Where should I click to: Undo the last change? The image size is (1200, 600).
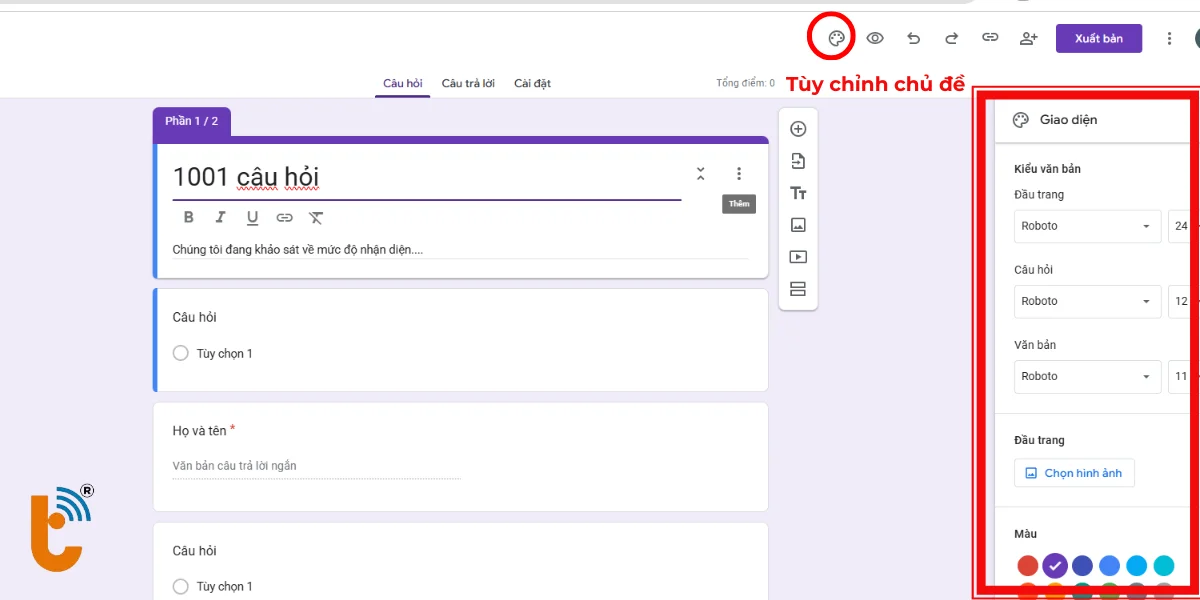[x=913, y=39]
